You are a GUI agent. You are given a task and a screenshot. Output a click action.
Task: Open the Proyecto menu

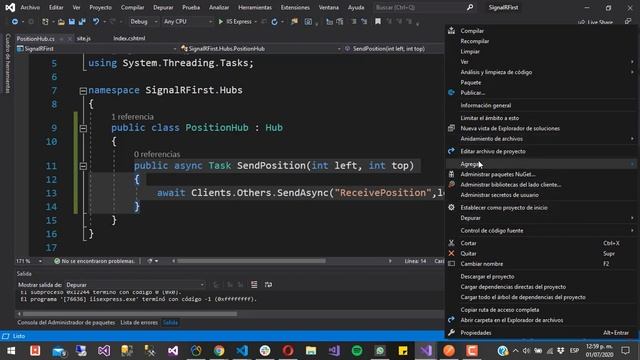100,7
